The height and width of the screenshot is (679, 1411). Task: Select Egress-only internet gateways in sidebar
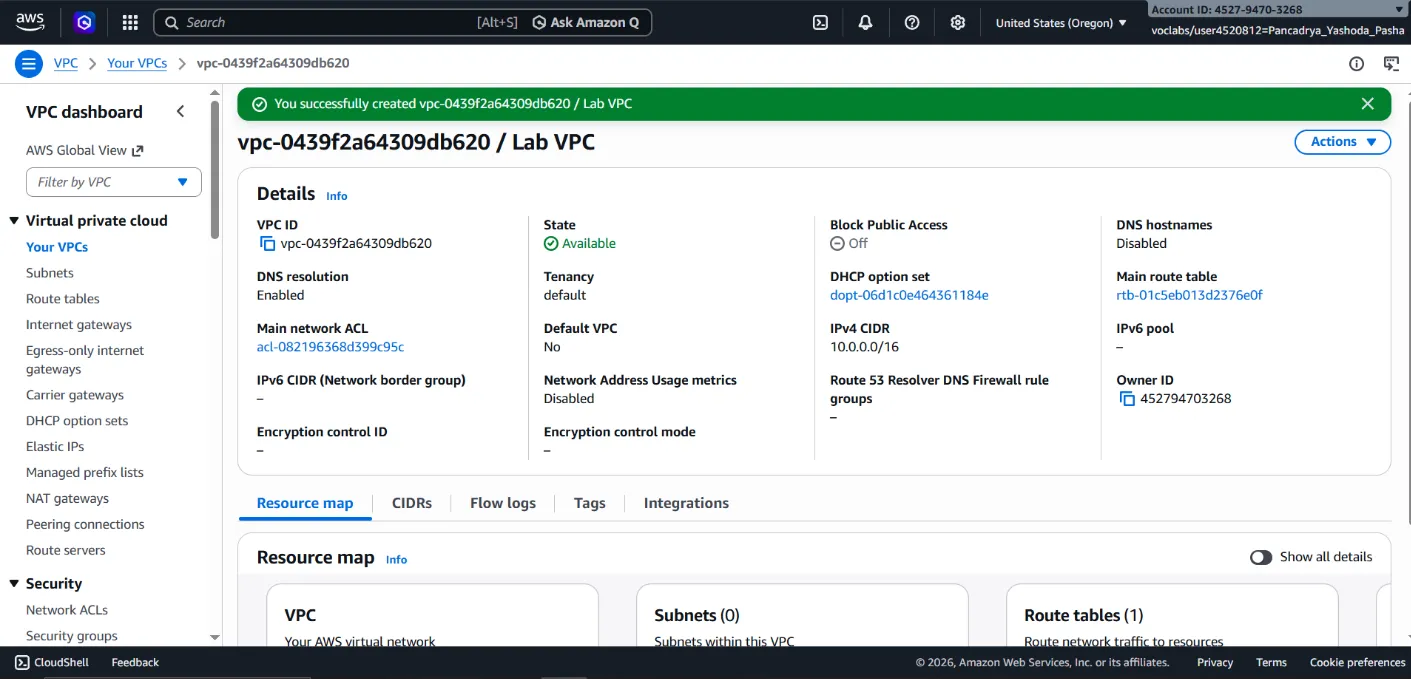85,359
